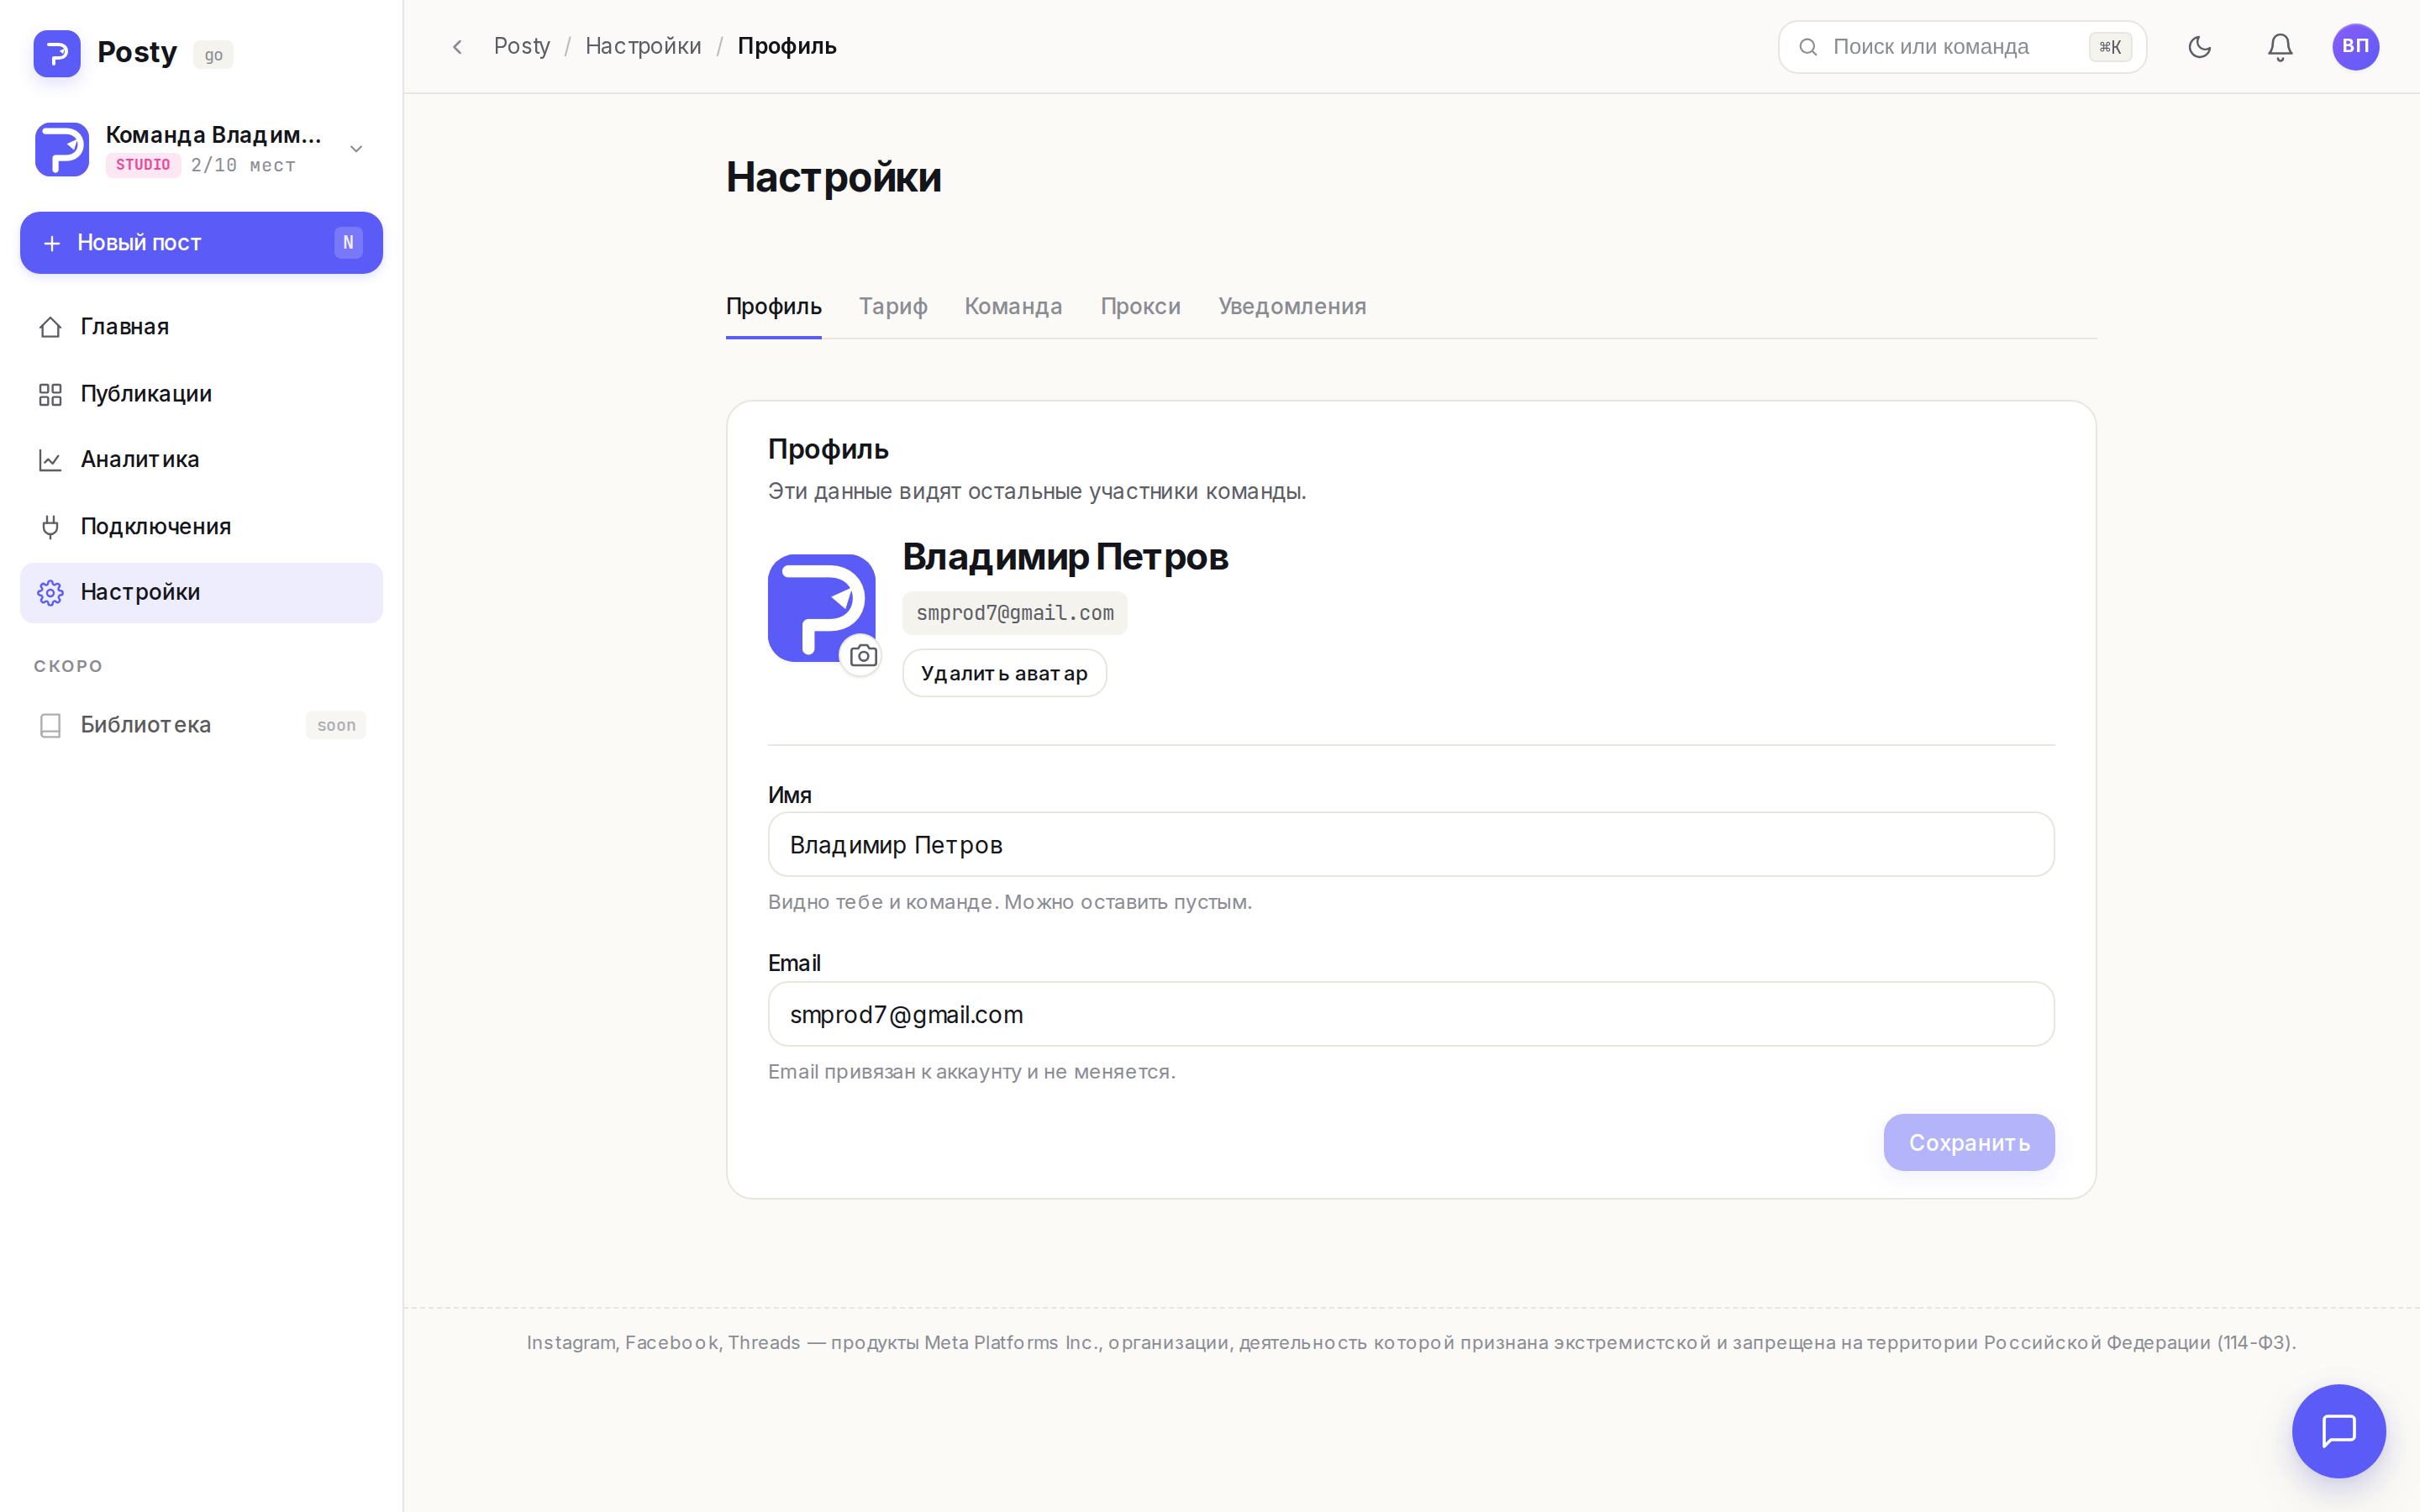Click the home icon next to Главная
Image resolution: width=2420 pixels, height=1512 pixels.
click(x=50, y=327)
